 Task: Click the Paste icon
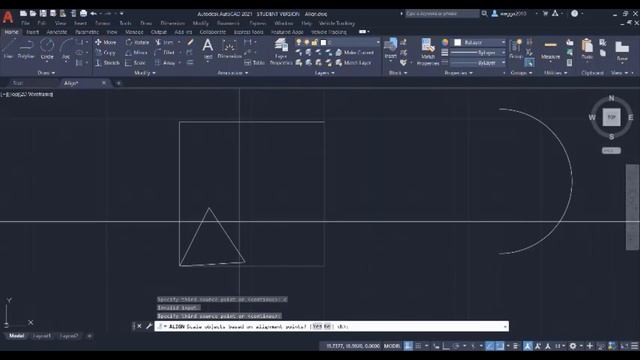587,49
